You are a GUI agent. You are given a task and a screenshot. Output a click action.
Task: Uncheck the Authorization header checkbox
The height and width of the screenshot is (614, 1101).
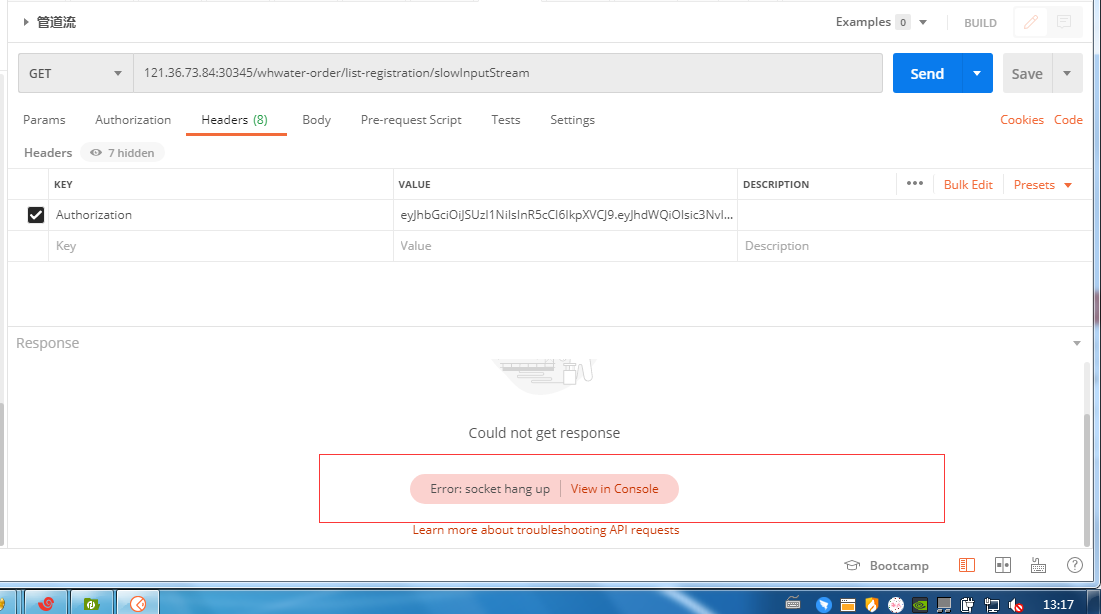(36, 214)
